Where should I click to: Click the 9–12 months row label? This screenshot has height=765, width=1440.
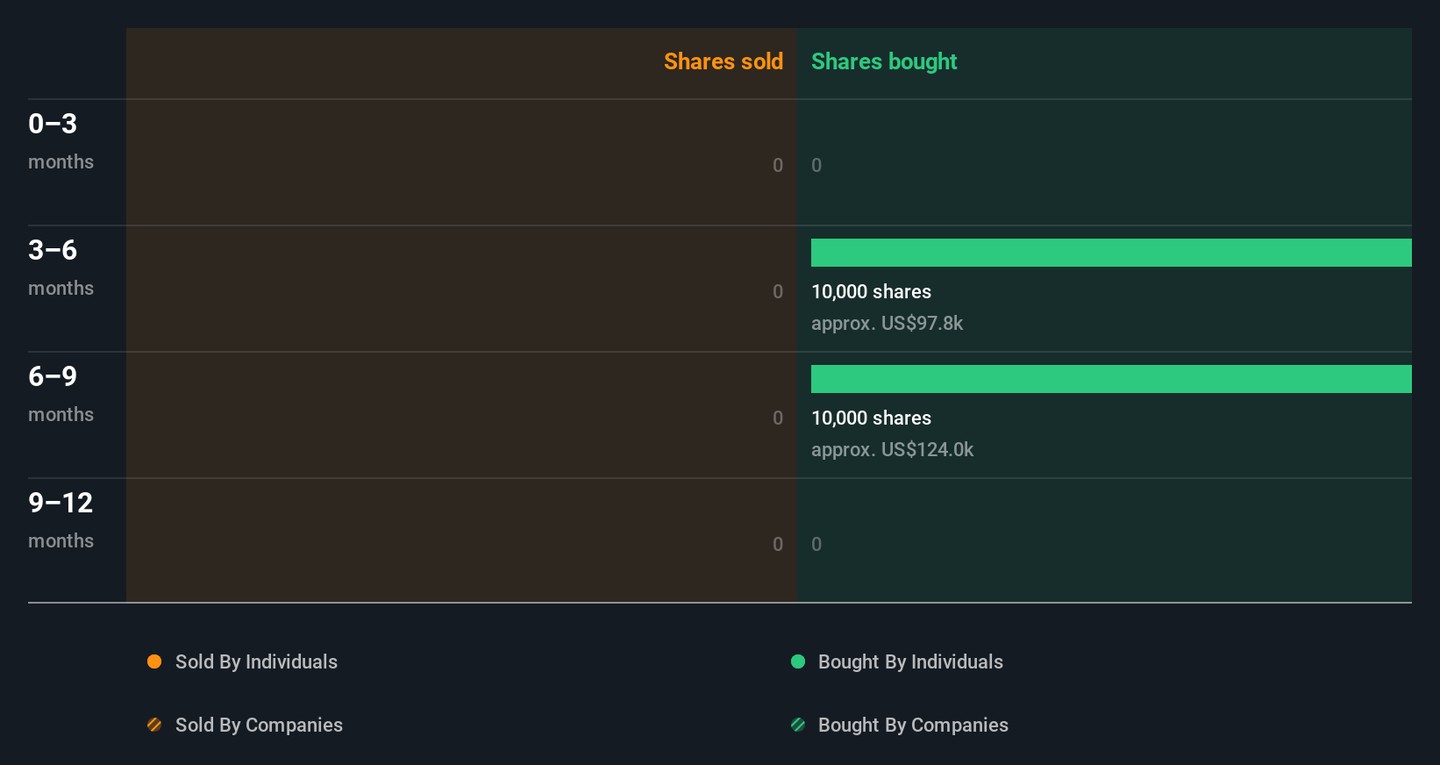[61, 518]
